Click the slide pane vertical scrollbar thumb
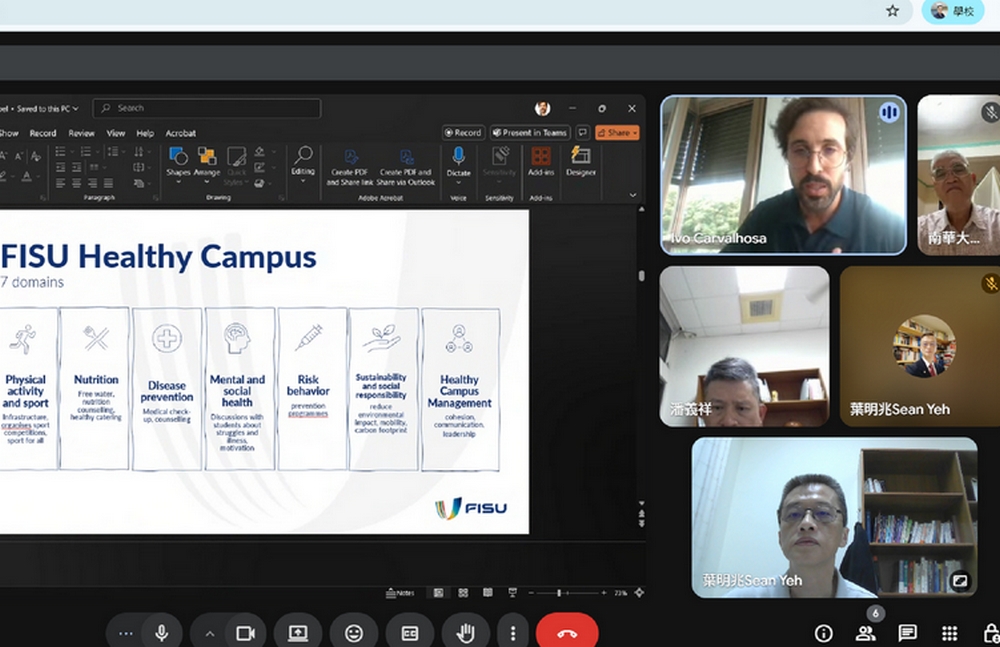 [641, 276]
